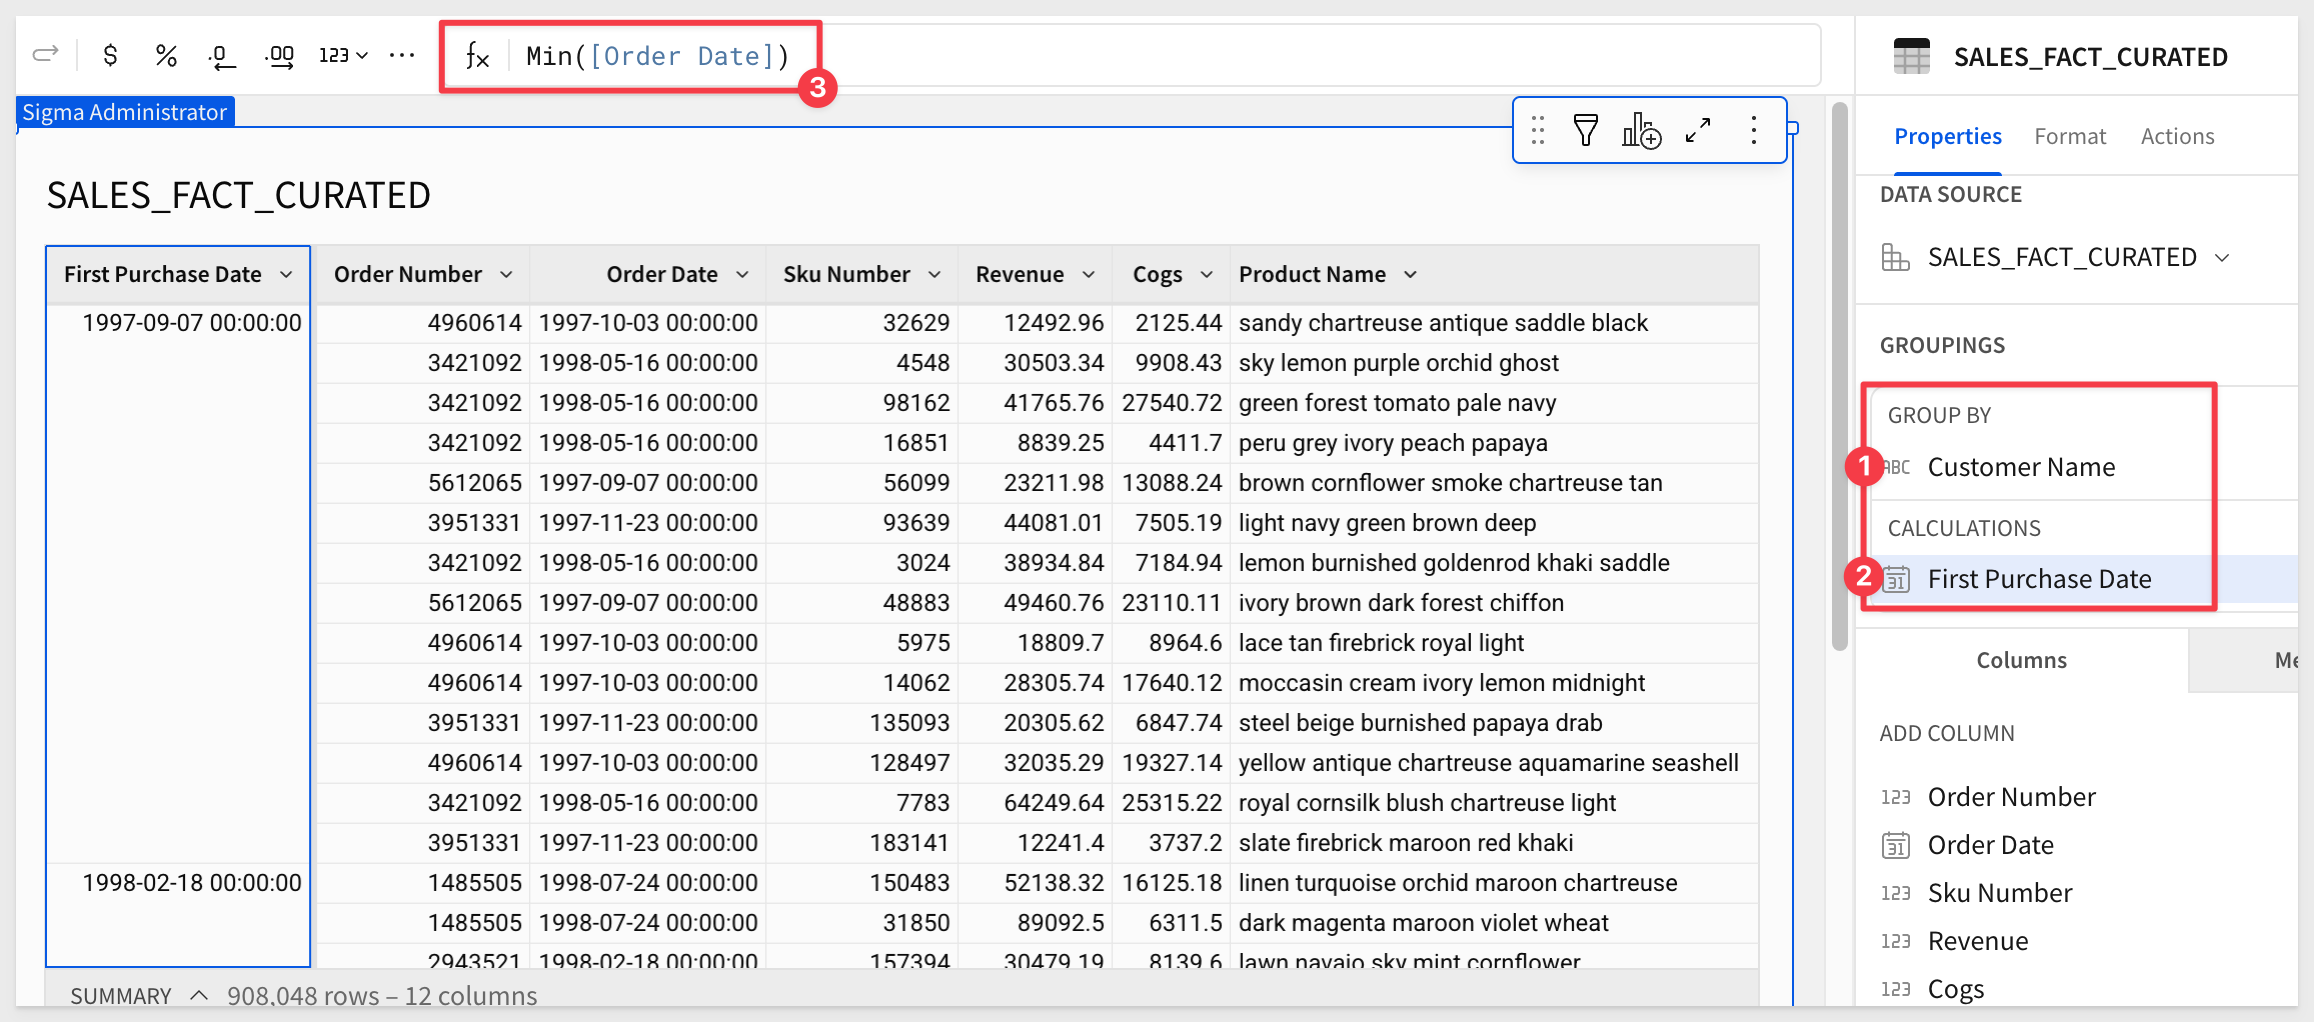Add Cogs column from list

[x=1955, y=989]
